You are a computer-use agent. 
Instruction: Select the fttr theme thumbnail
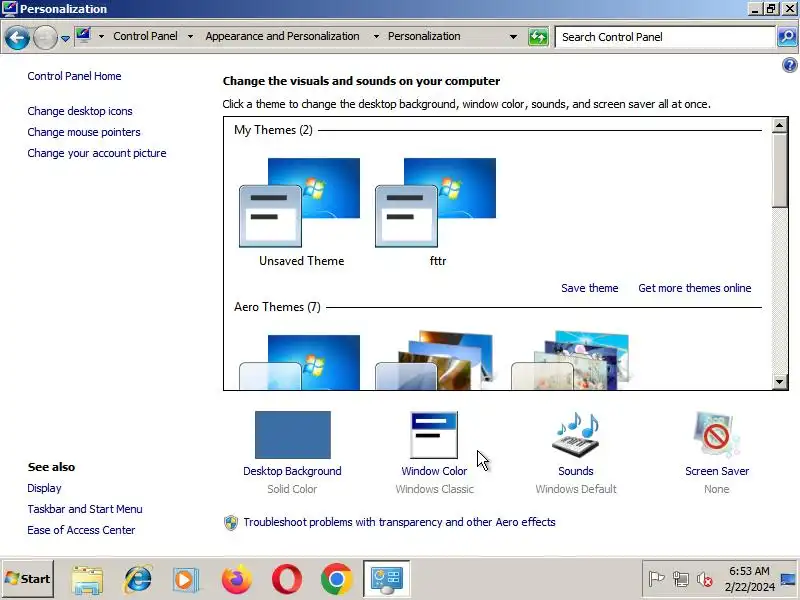(x=436, y=203)
